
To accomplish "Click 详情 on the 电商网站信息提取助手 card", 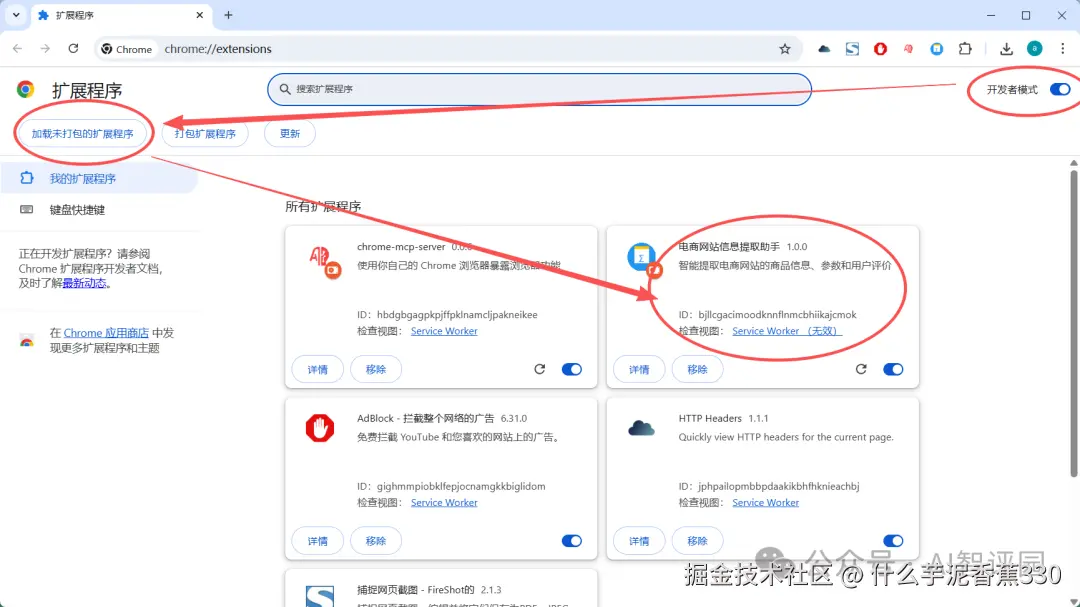I will (638, 369).
